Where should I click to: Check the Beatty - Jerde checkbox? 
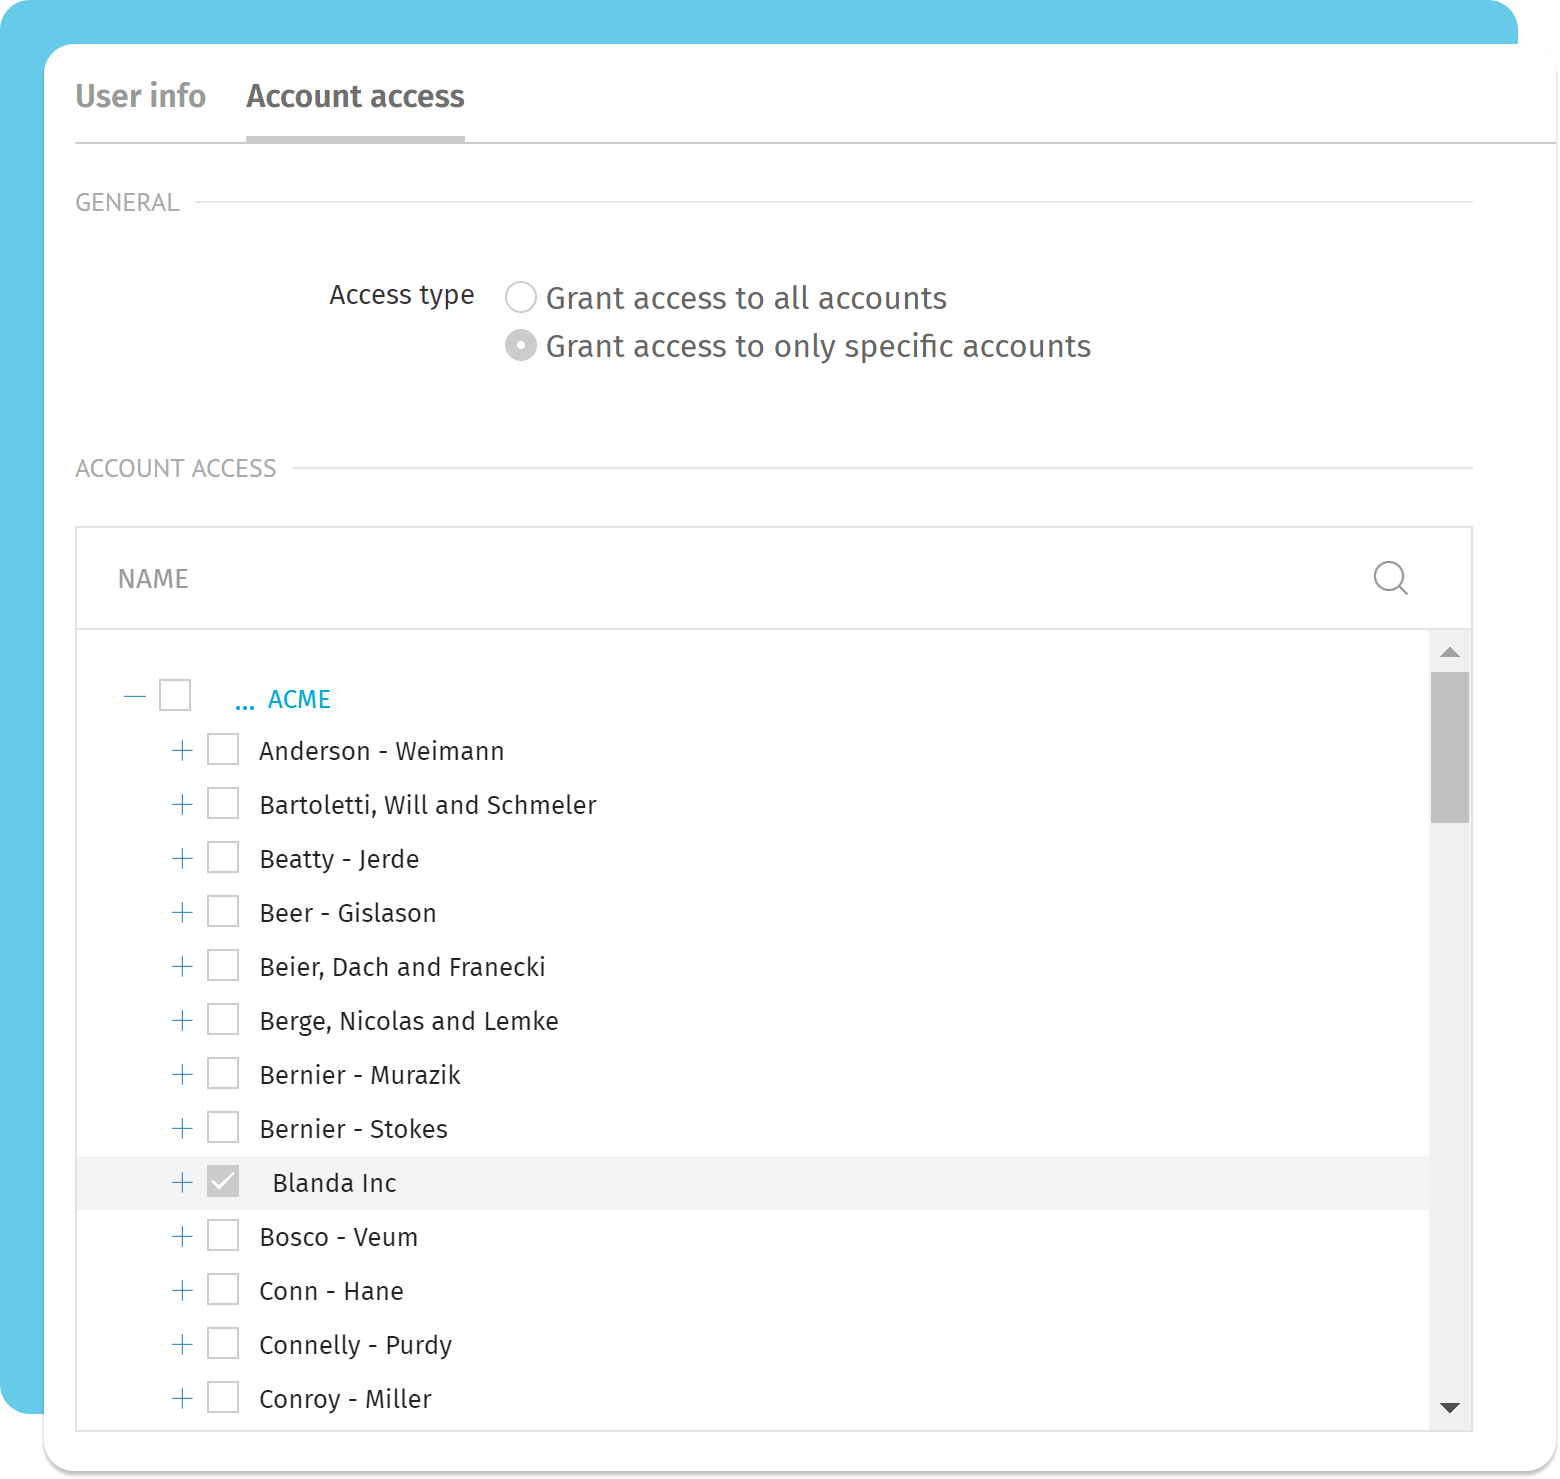point(223,857)
